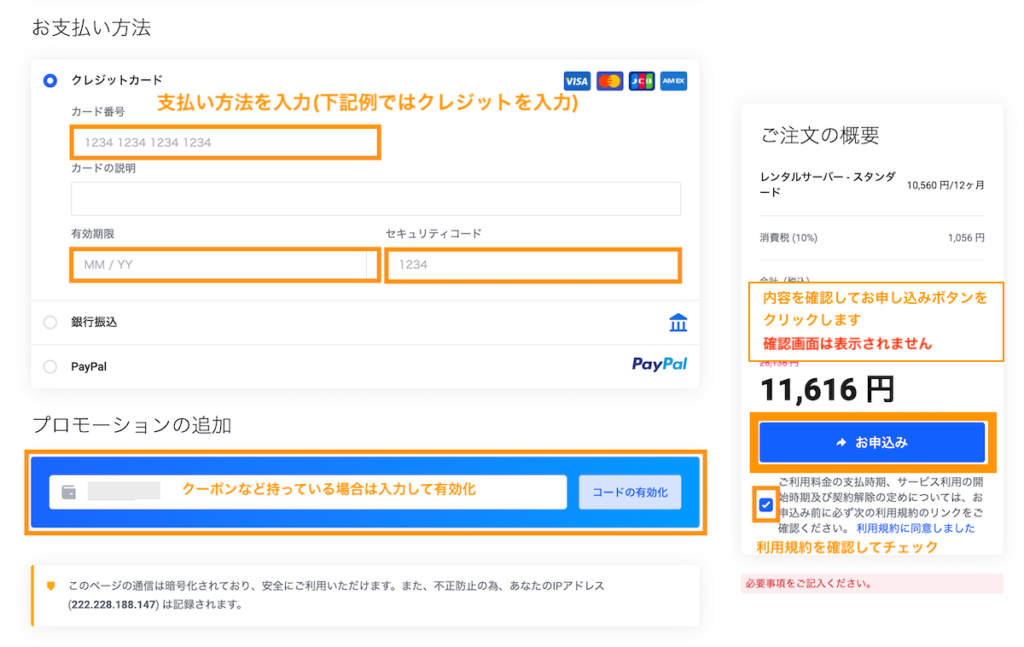
Task: Click the PayPal logo
Action: tap(658, 366)
